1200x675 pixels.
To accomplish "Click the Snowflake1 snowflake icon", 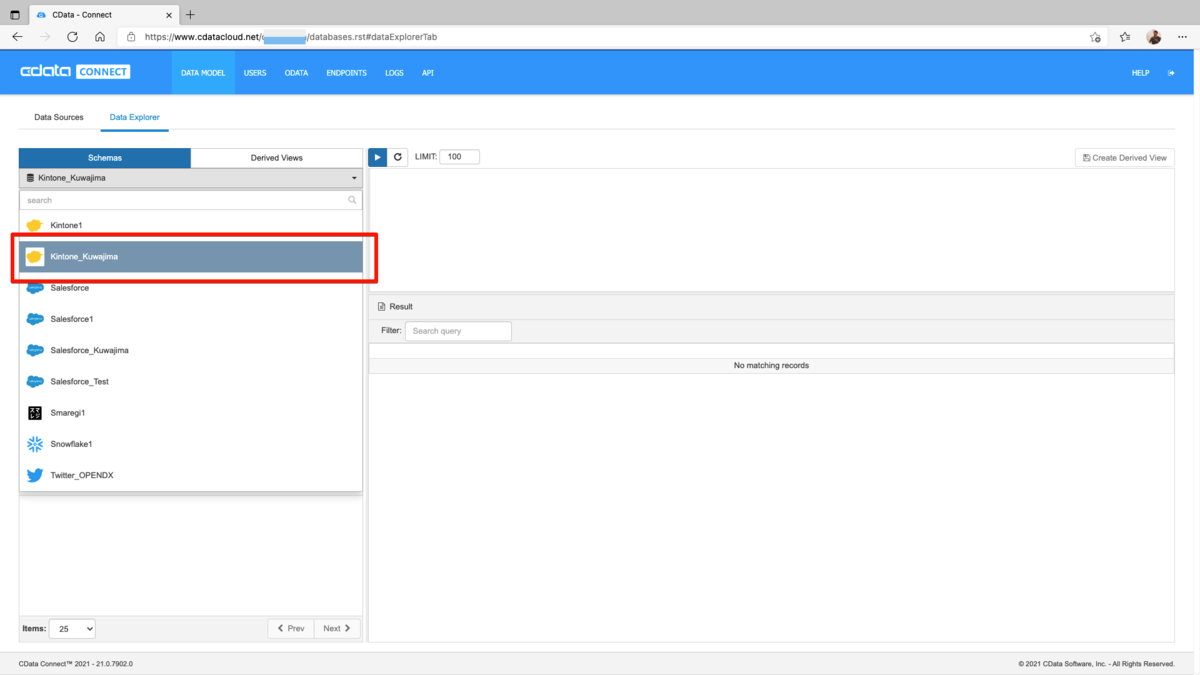I will point(35,444).
